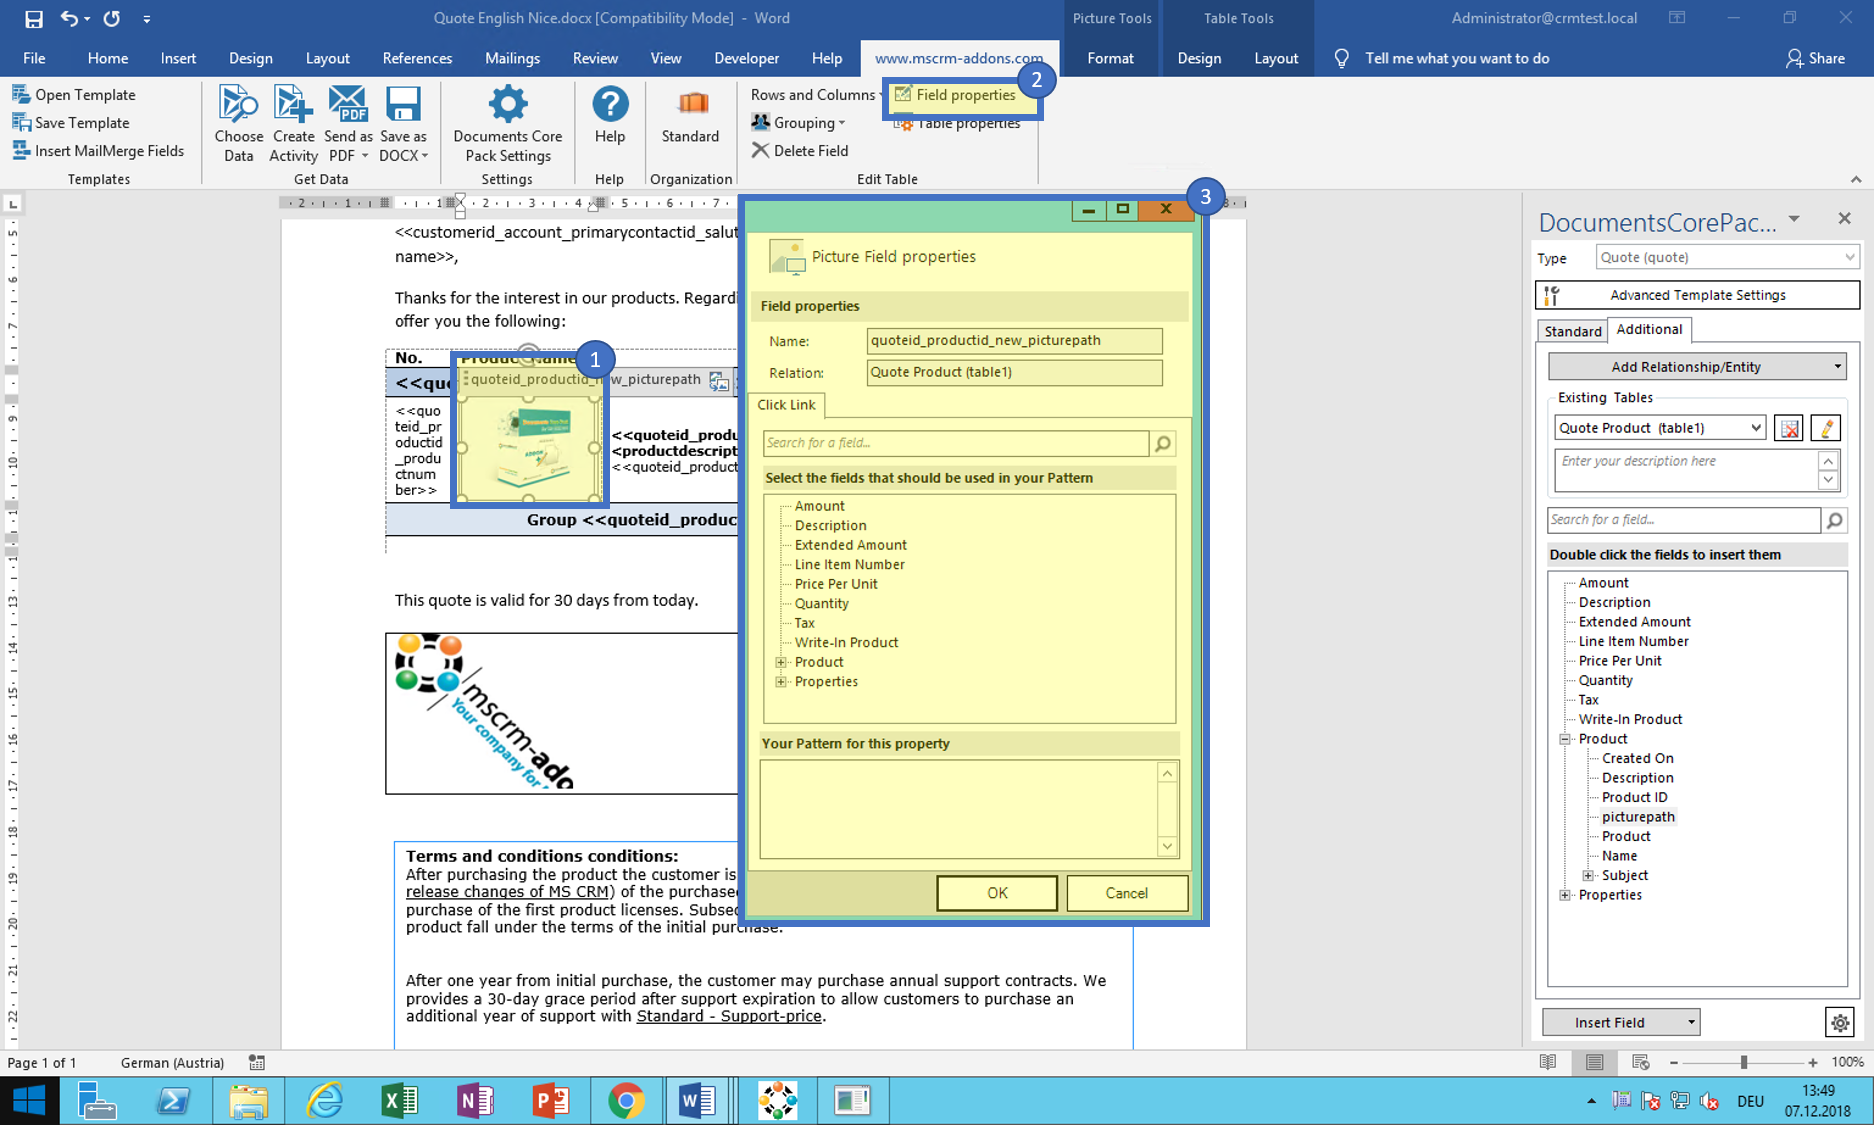This screenshot has width=1874, height=1125.
Task: Open the task pane options dropdown arrow
Action: [x=1794, y=219]
